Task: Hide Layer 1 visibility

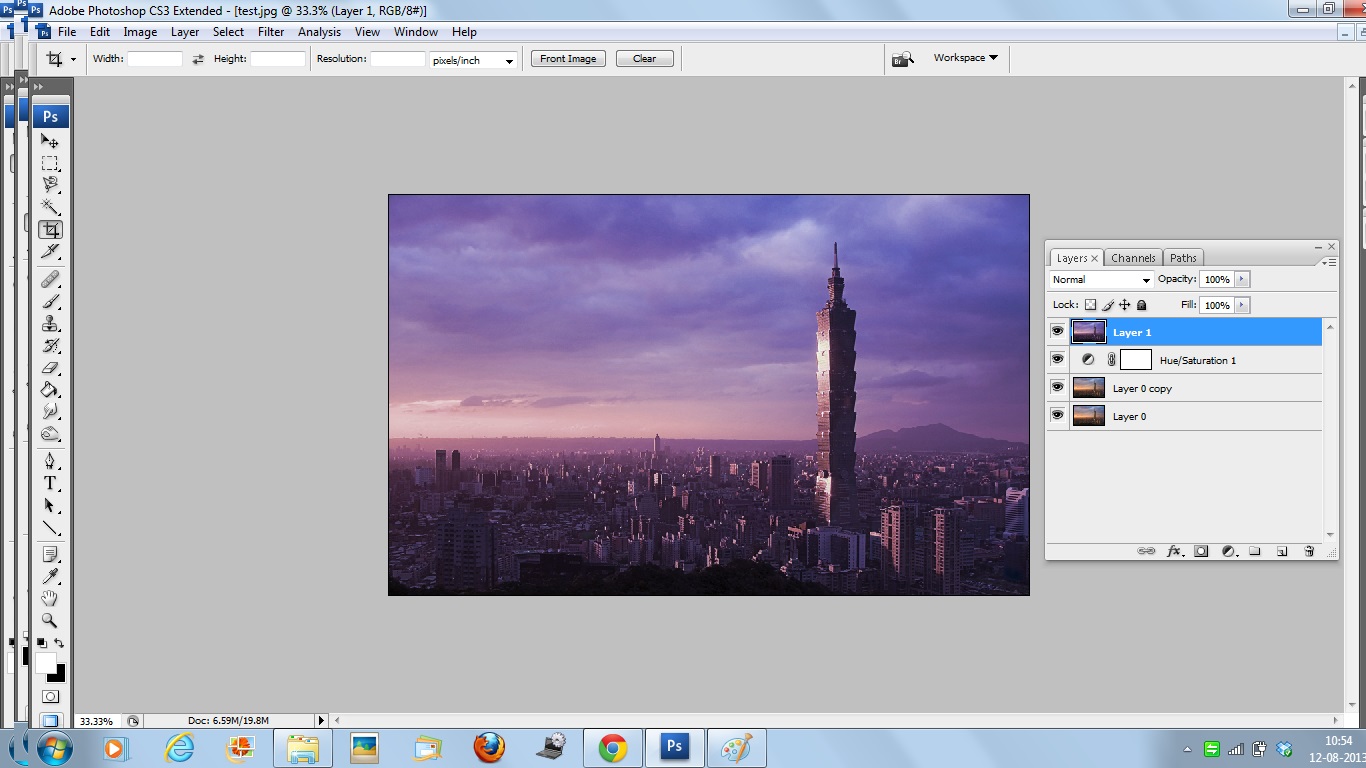Action: coord(1057,331)
